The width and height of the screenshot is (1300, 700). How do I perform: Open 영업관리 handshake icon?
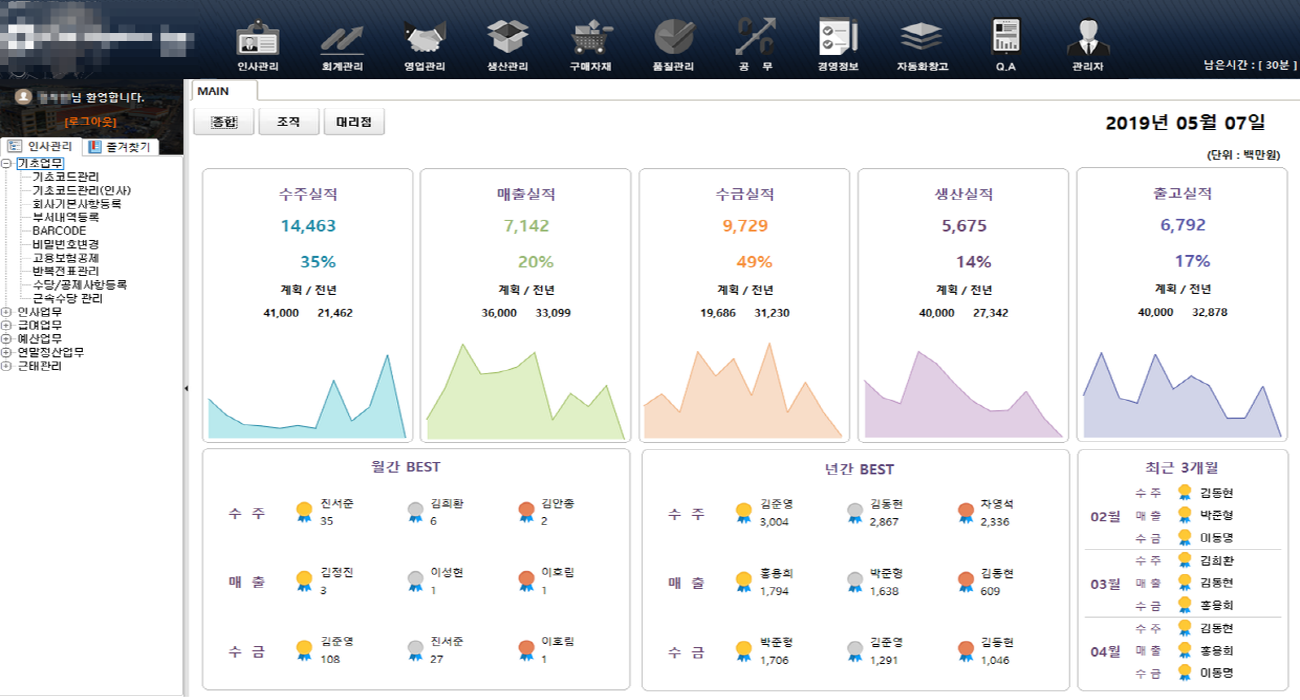point(424,40)
